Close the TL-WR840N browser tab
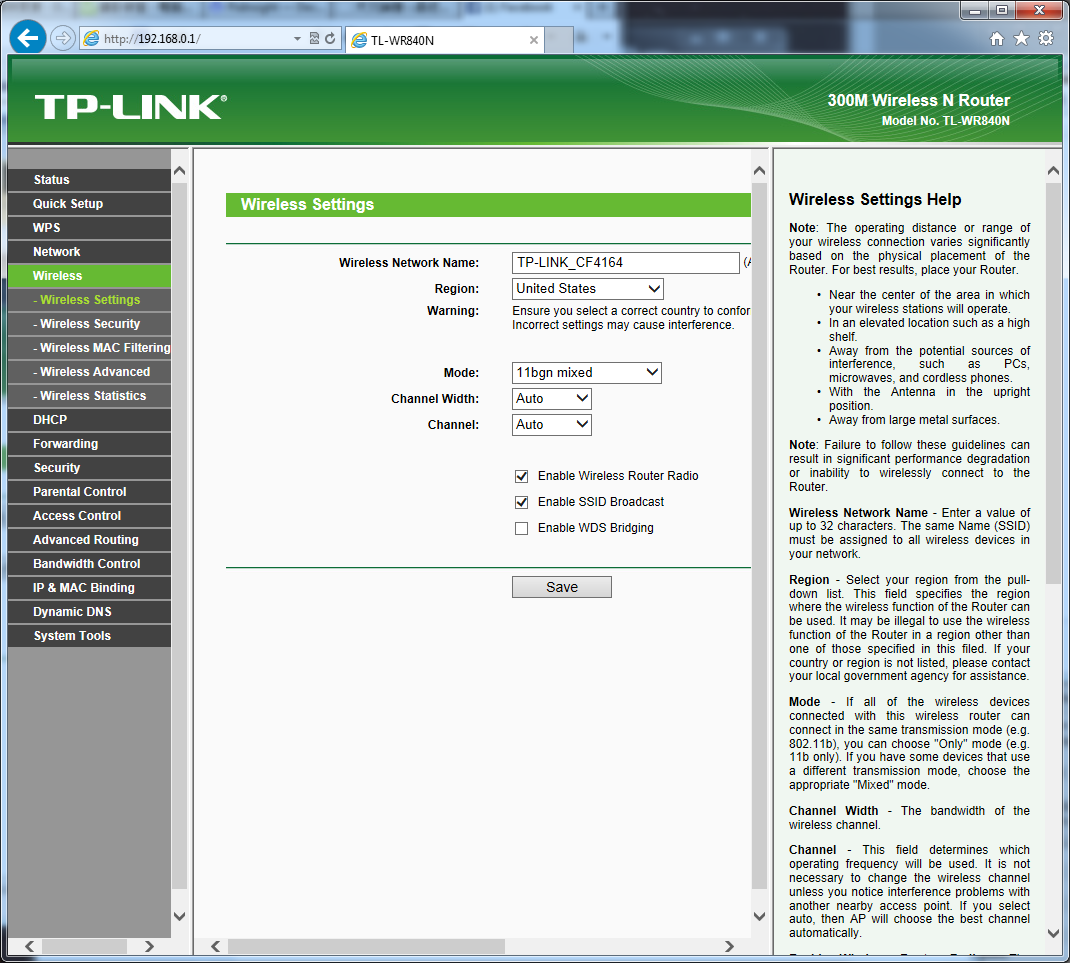 534,40
